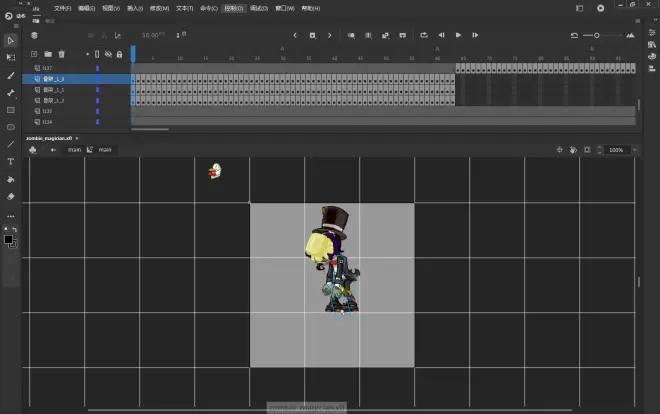Click the back arrow in the stage edit bar
The height and width of the screenshot is (414, 660).
pos(53,150)
